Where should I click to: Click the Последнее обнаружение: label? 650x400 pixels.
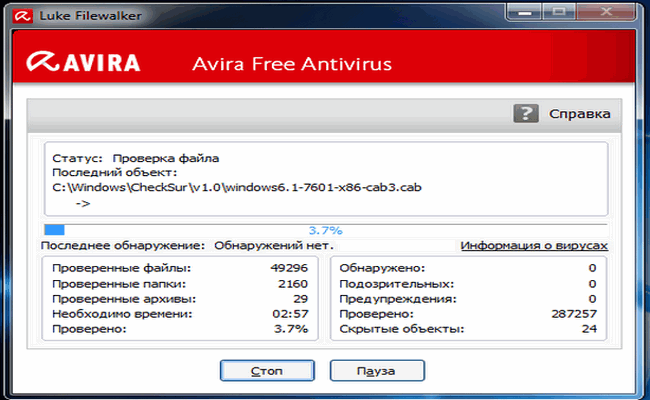pos(123,245)
